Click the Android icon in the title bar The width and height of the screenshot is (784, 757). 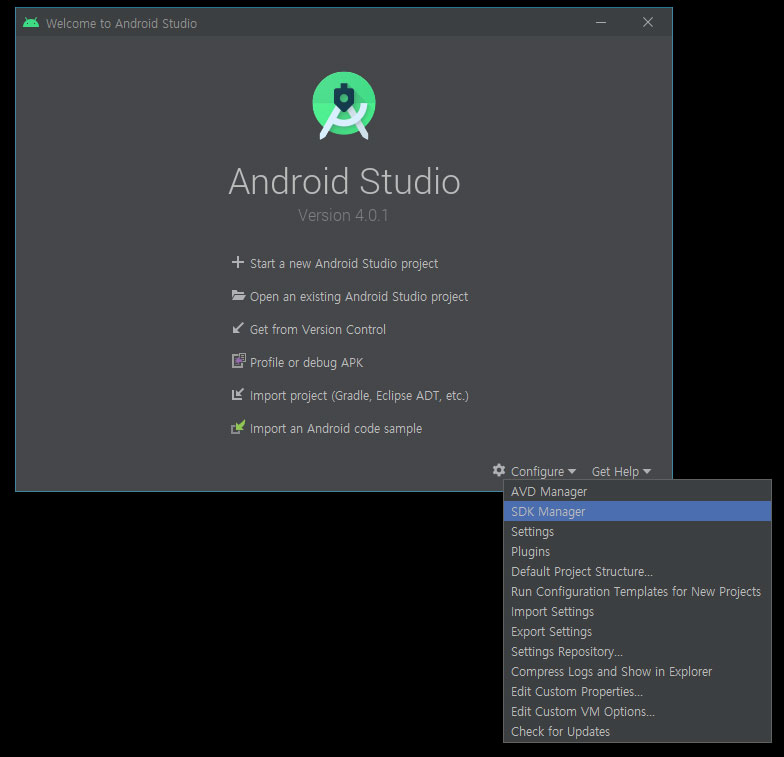point(31,23)
